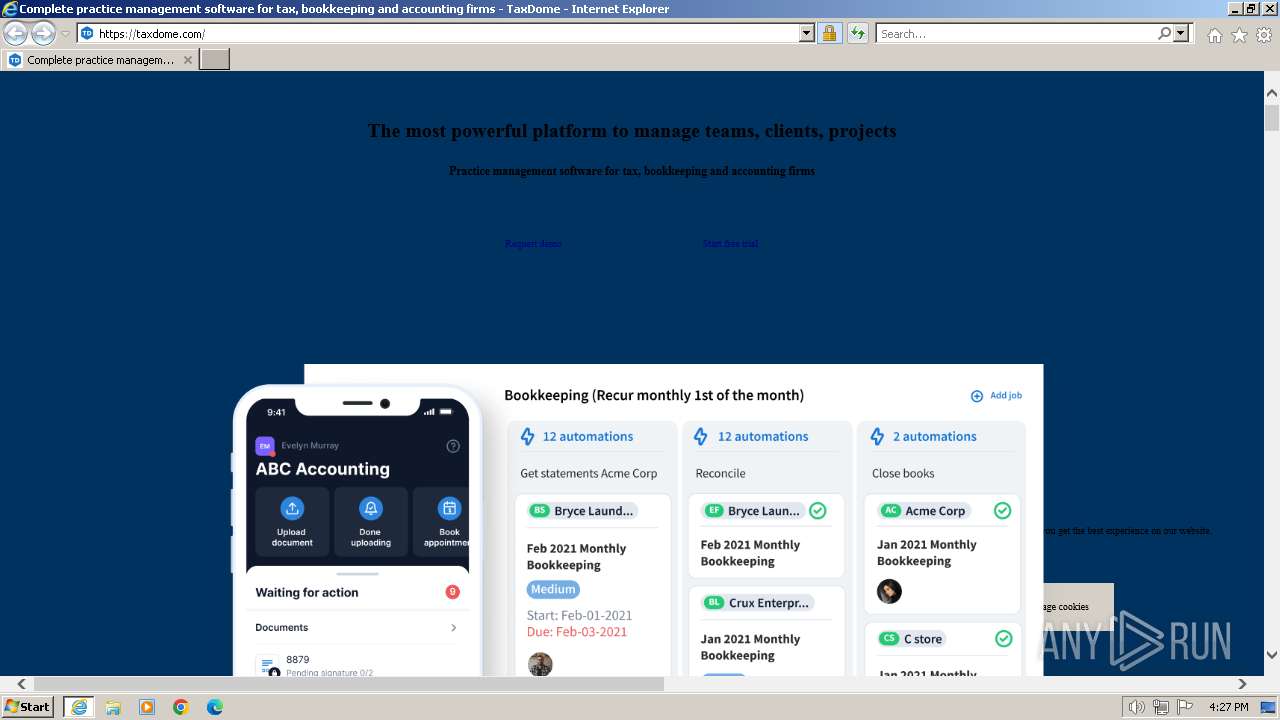The image size is (1280, 720).
Task: Select the Complete practice management tab
Action: 100,60
